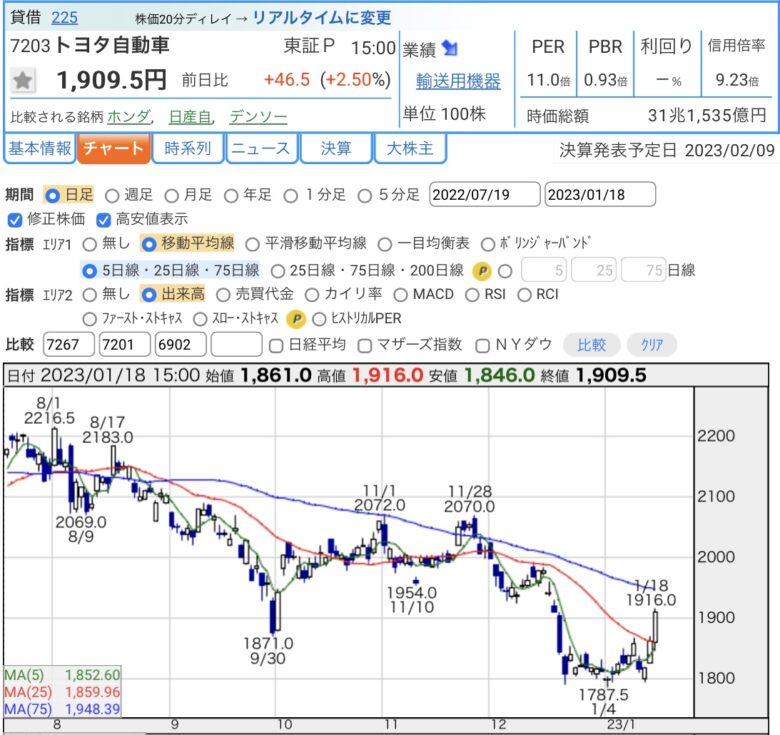780x735 pixels.
Task: Select the ファースト・ストキャス indicator
Action: click(90, 319)
